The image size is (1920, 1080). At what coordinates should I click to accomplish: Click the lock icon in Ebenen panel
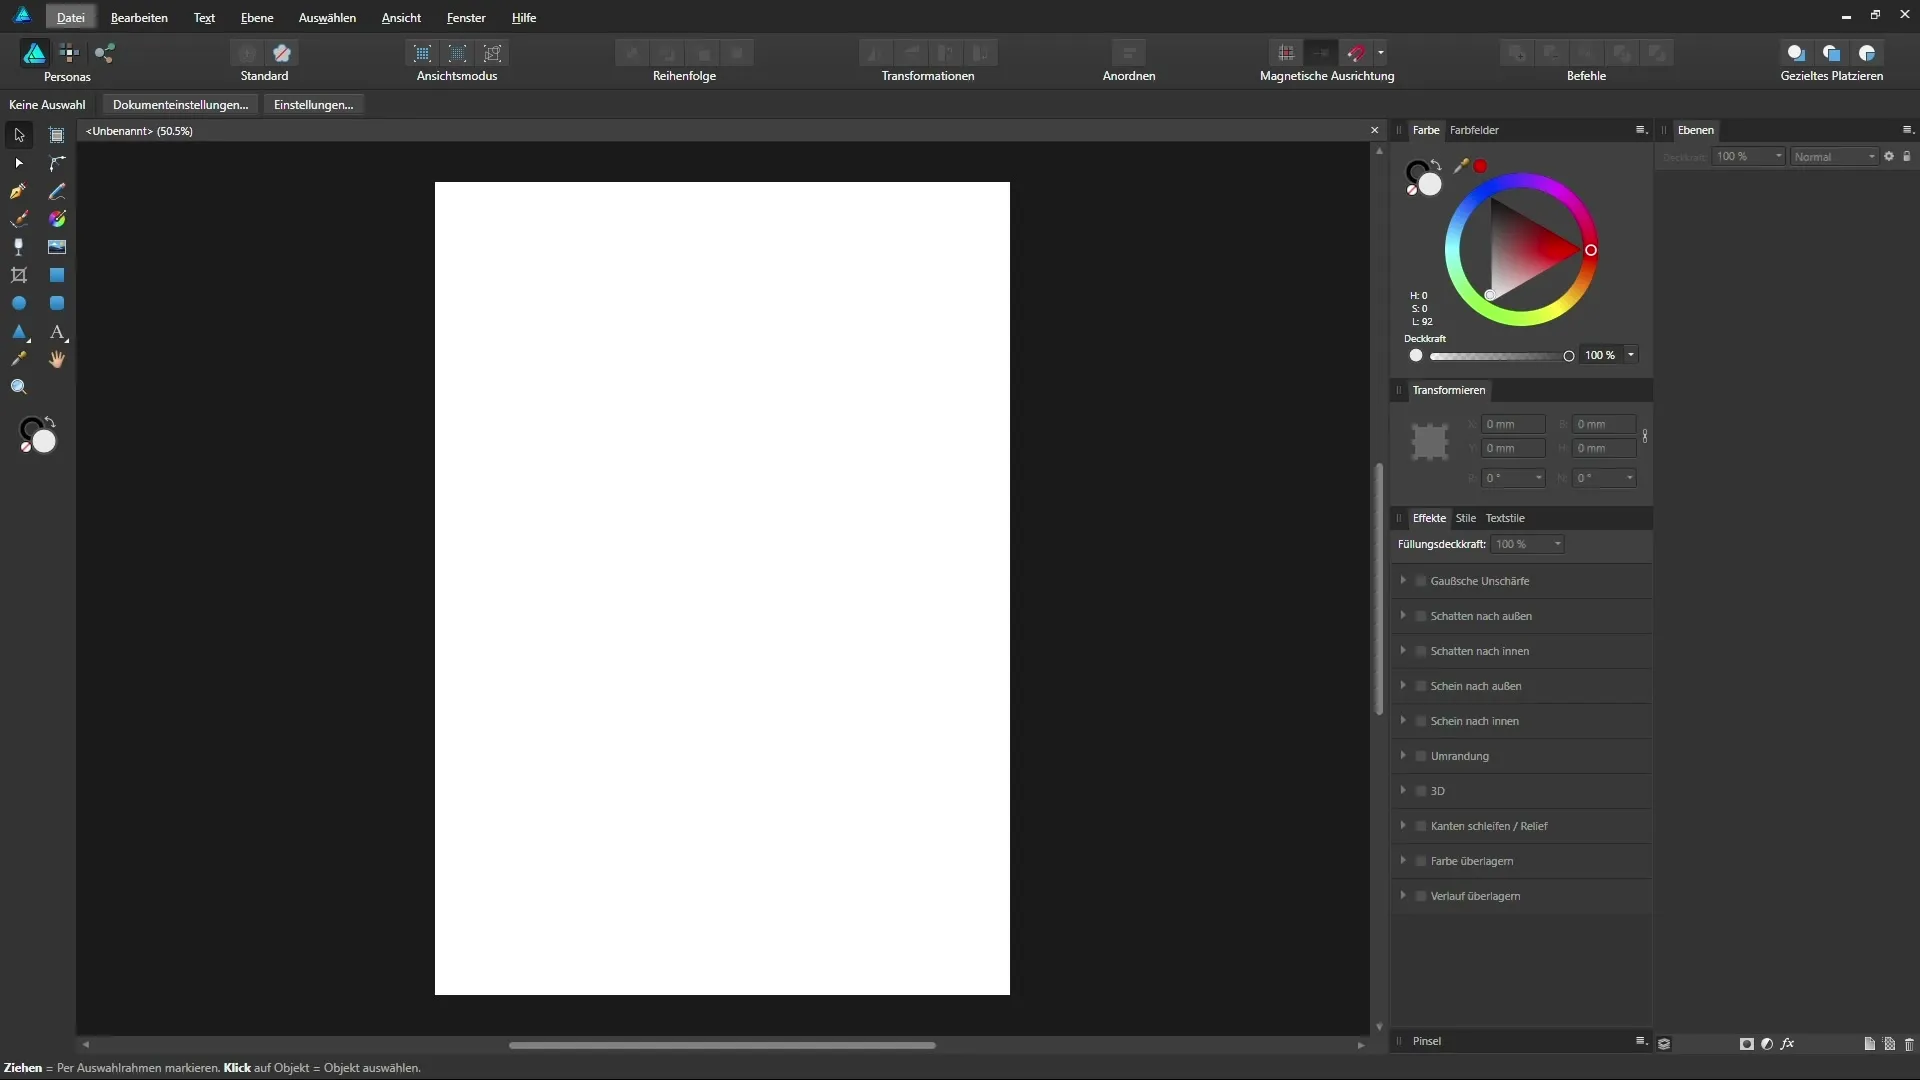[1907, 156]
